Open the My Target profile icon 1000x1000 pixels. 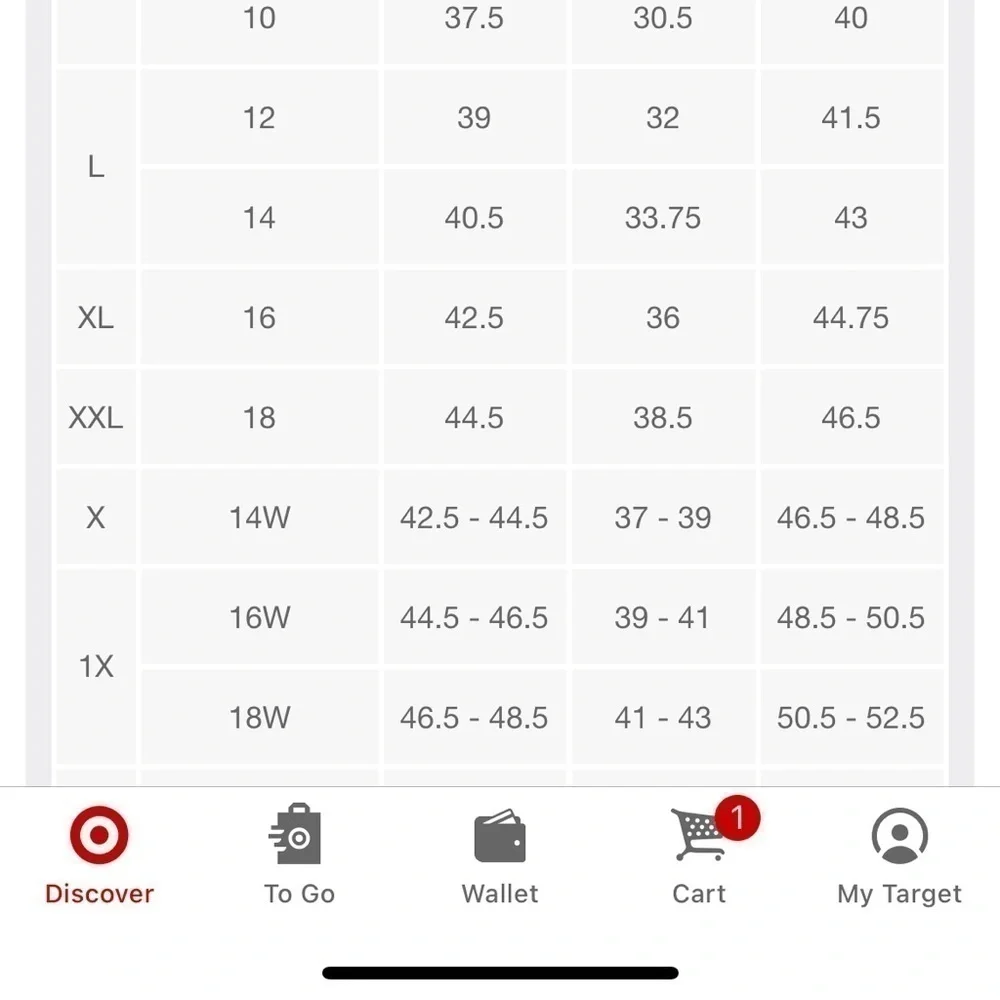[899, 835]
